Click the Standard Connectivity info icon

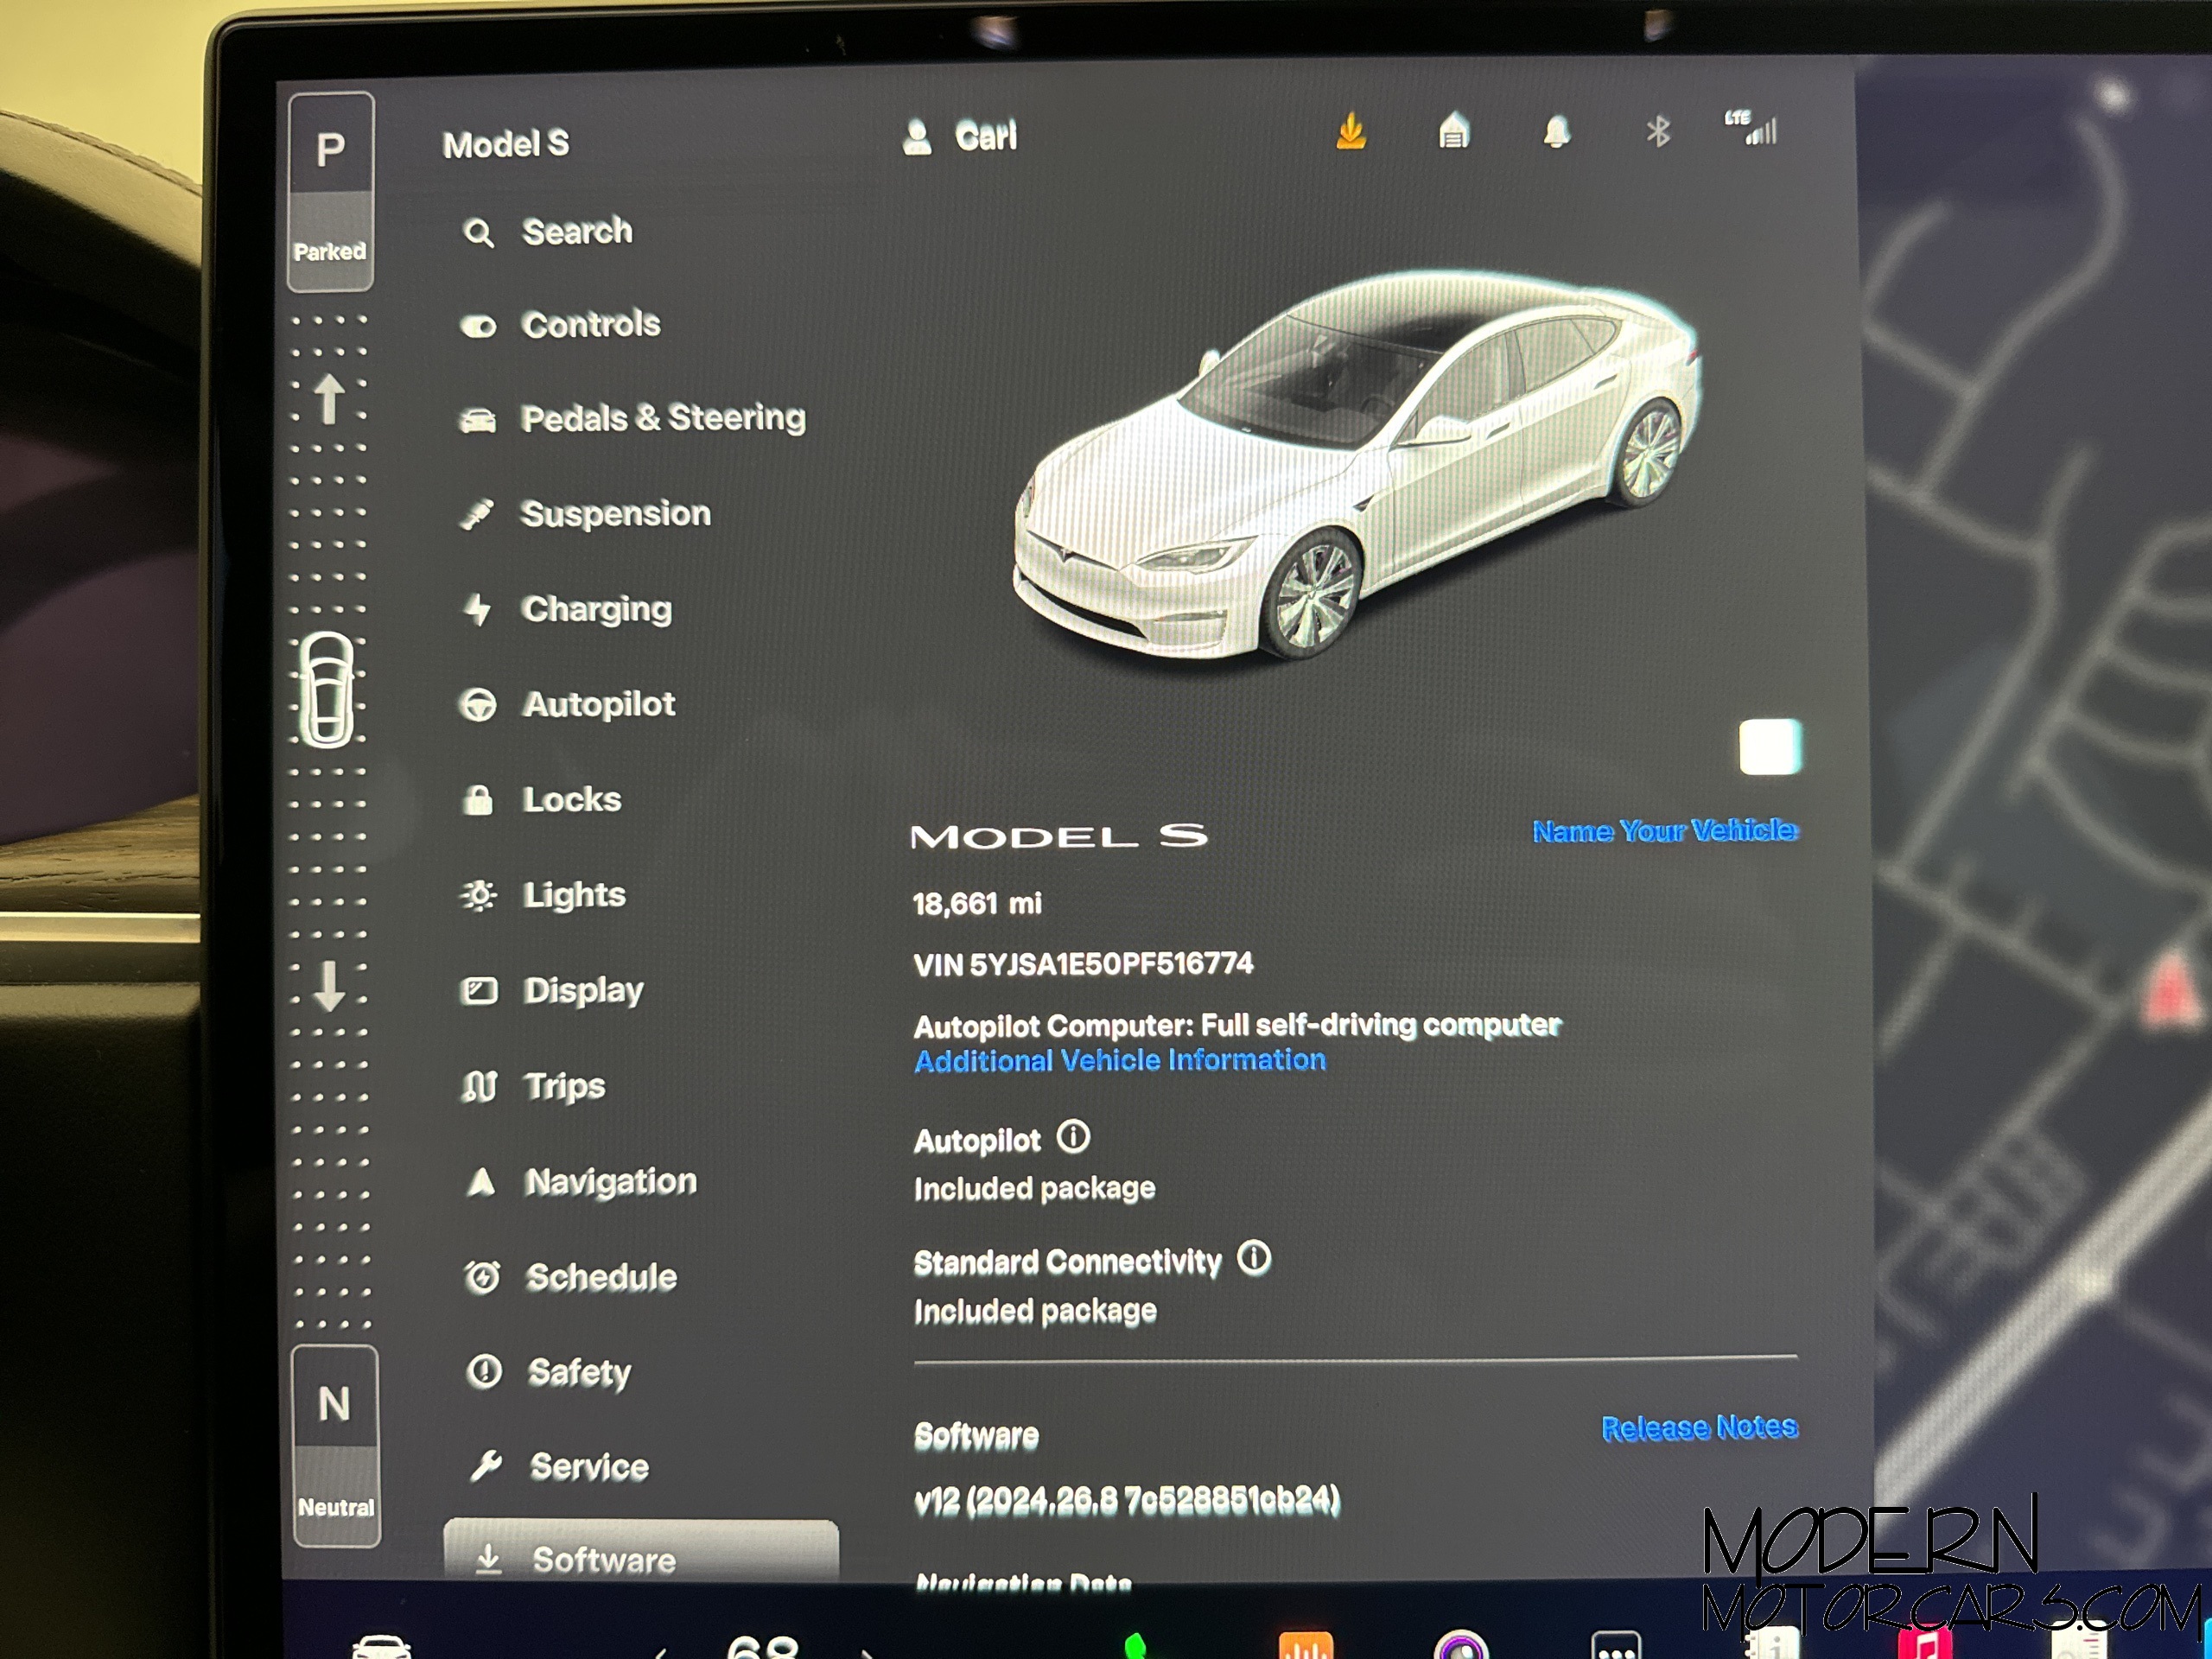[1254, 1258]
